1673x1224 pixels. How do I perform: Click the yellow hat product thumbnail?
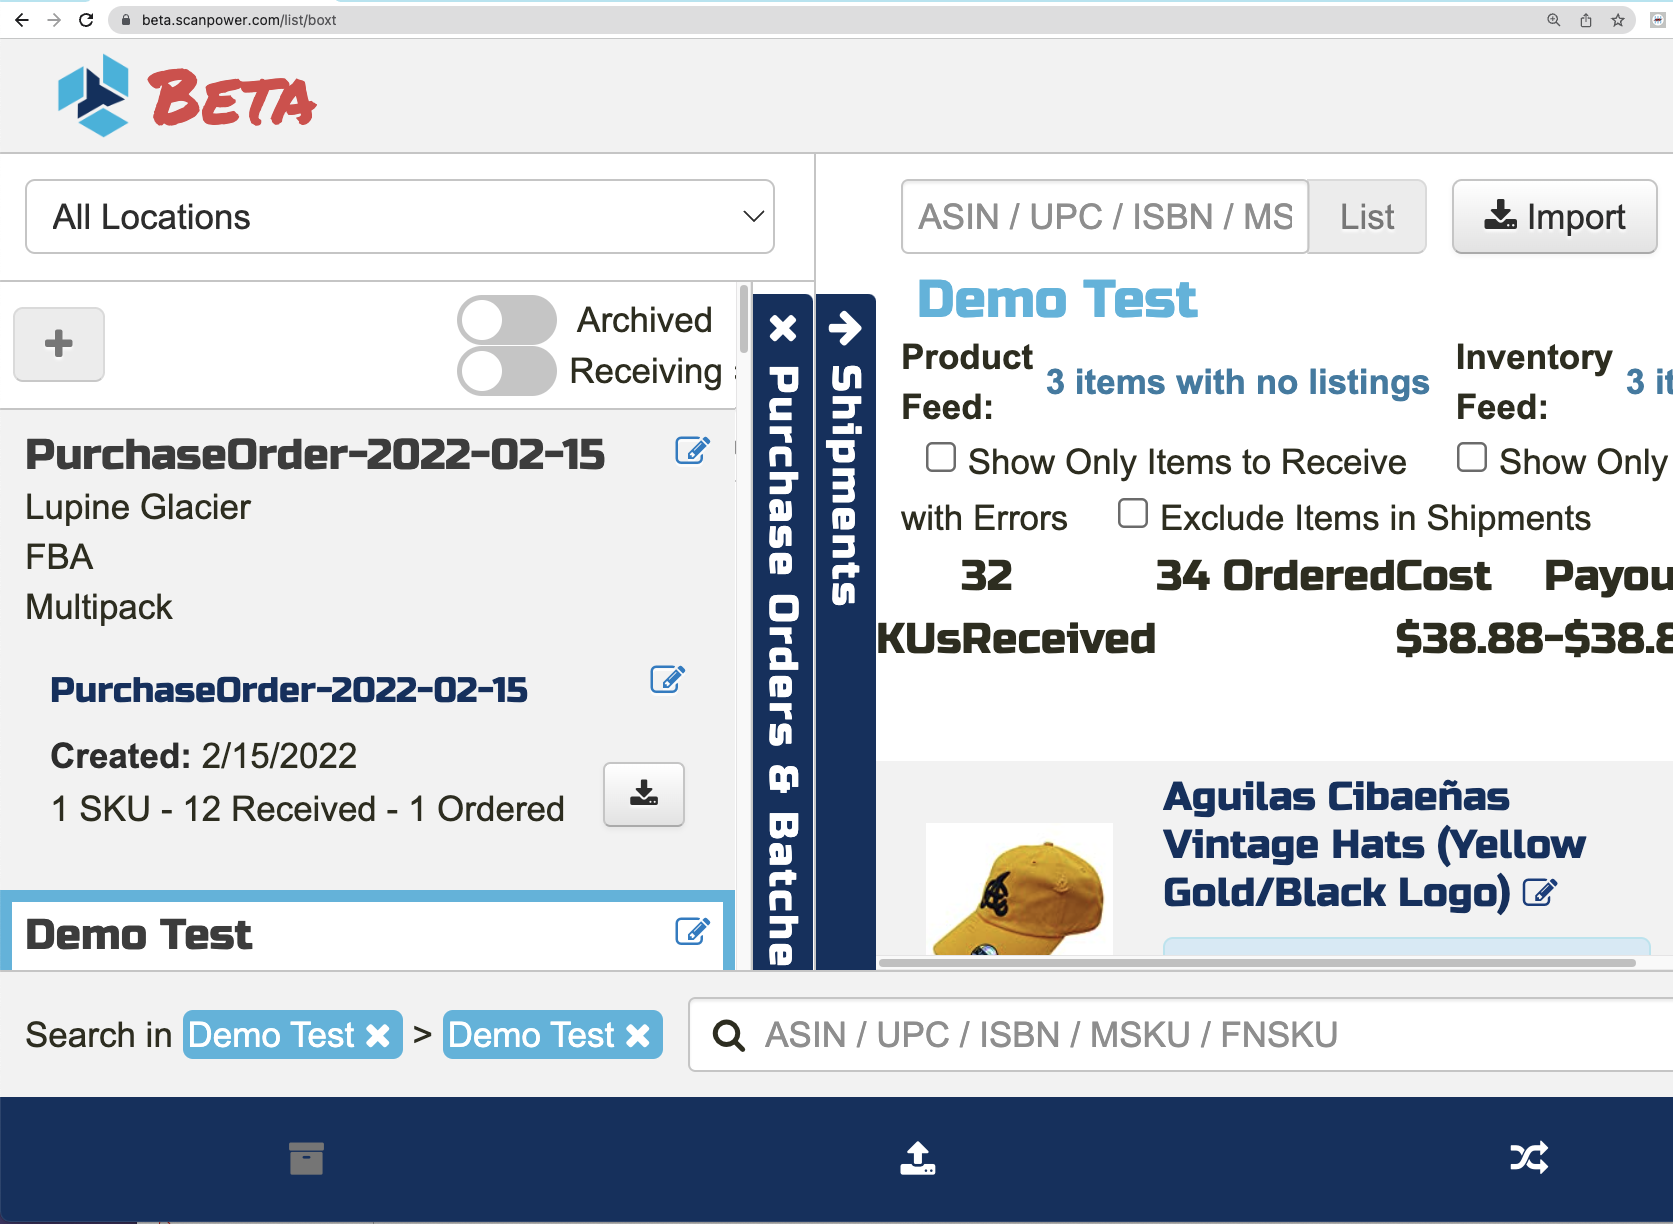click(1019, 888)
